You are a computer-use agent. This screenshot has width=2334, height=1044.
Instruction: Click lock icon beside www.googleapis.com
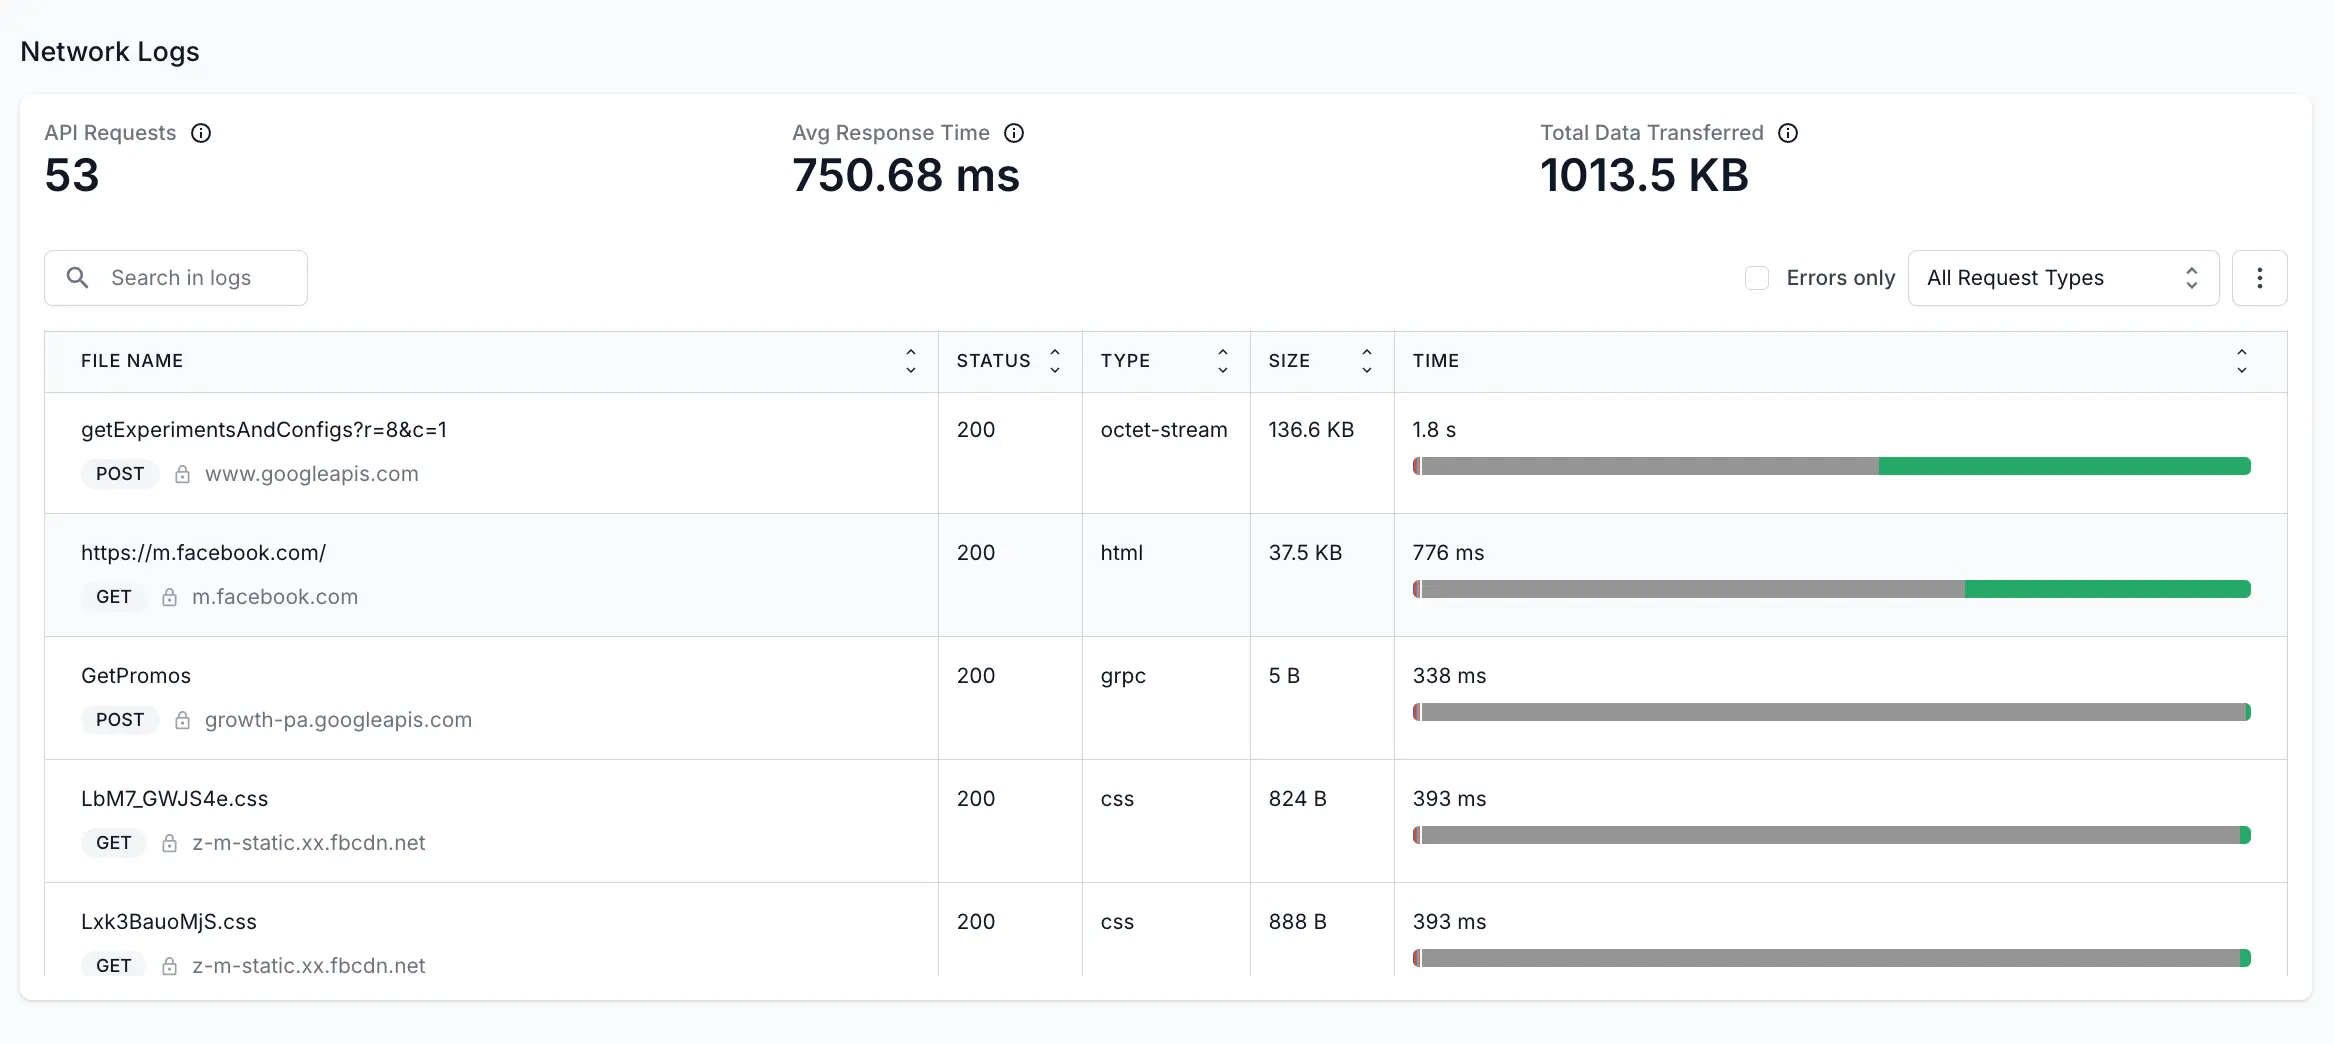pos(182,474)
